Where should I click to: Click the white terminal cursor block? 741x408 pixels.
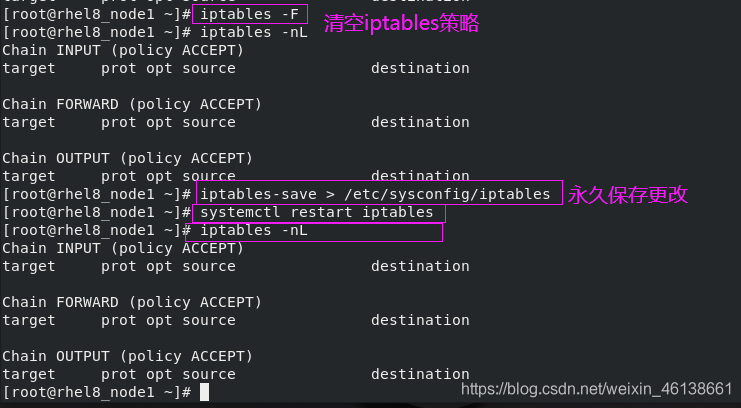tap(204, 392)
